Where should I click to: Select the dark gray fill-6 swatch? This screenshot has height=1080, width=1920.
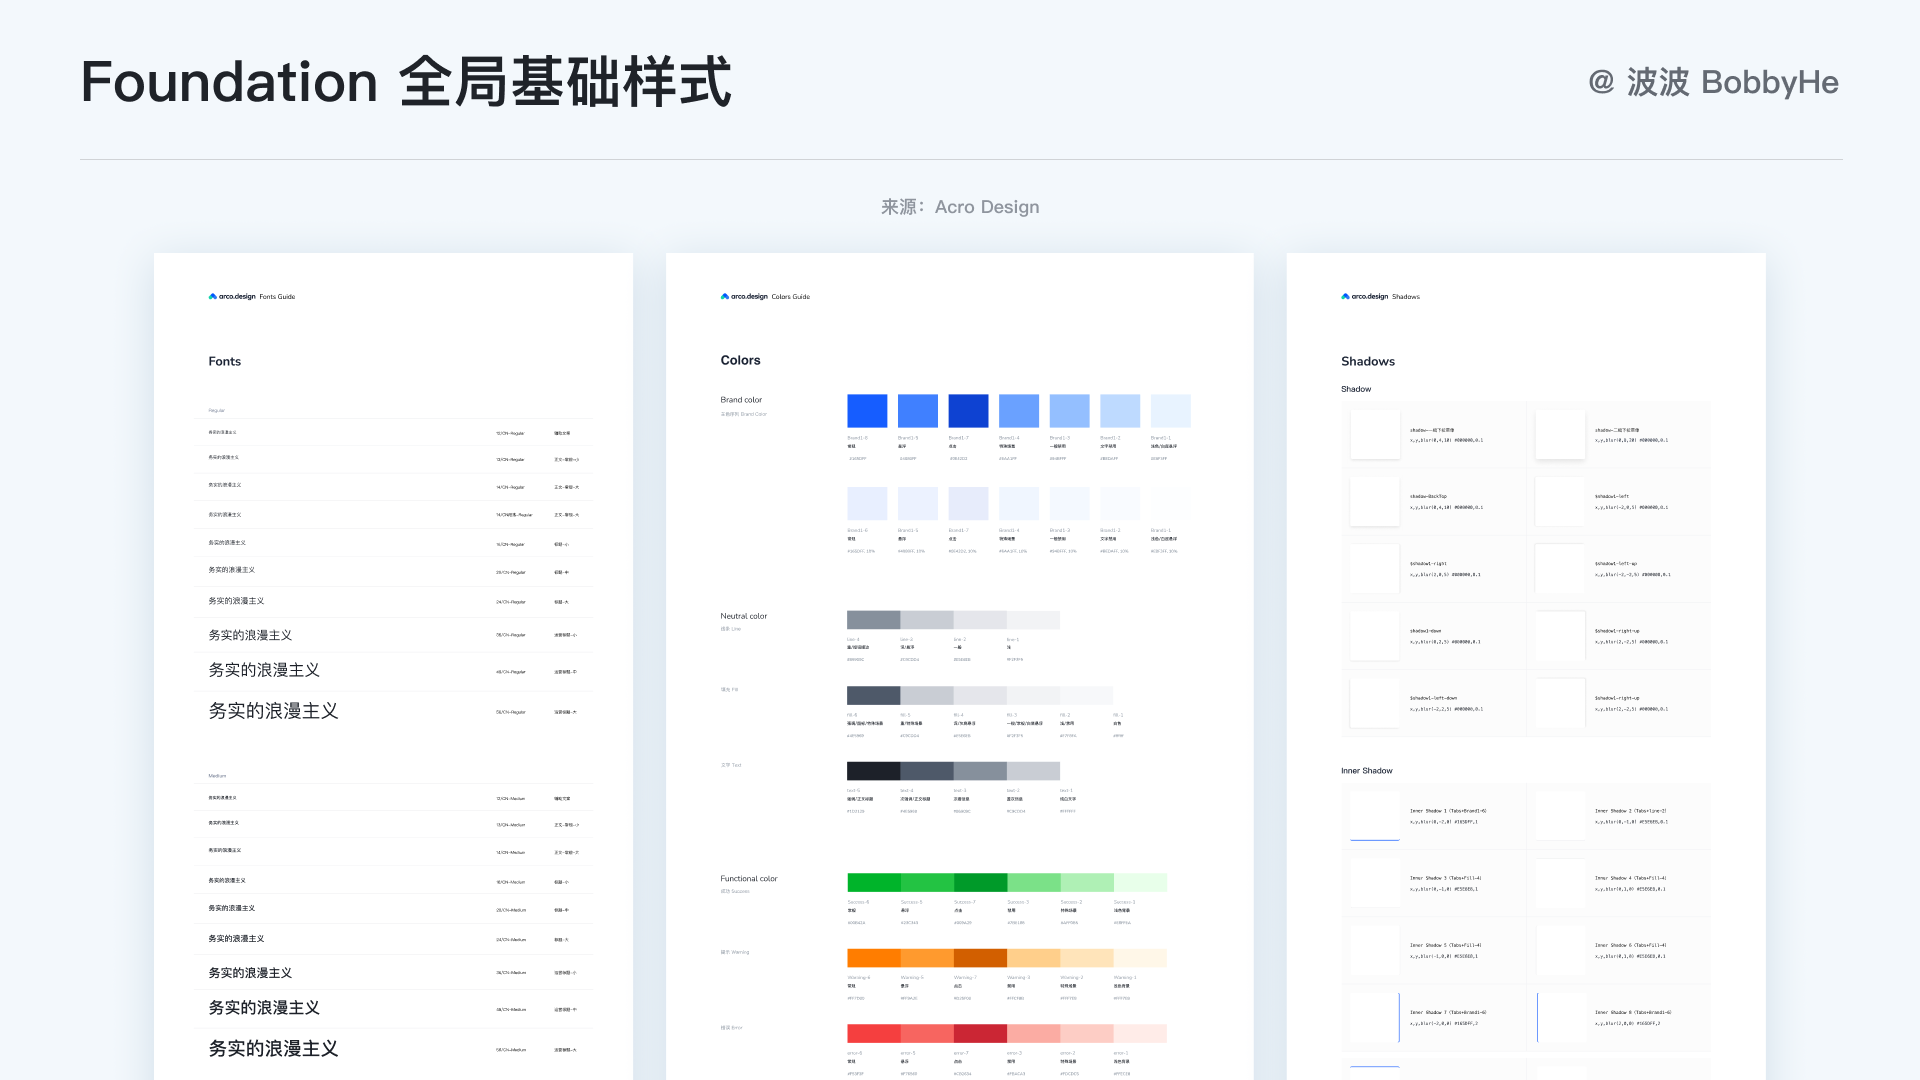tap(873, 695)
